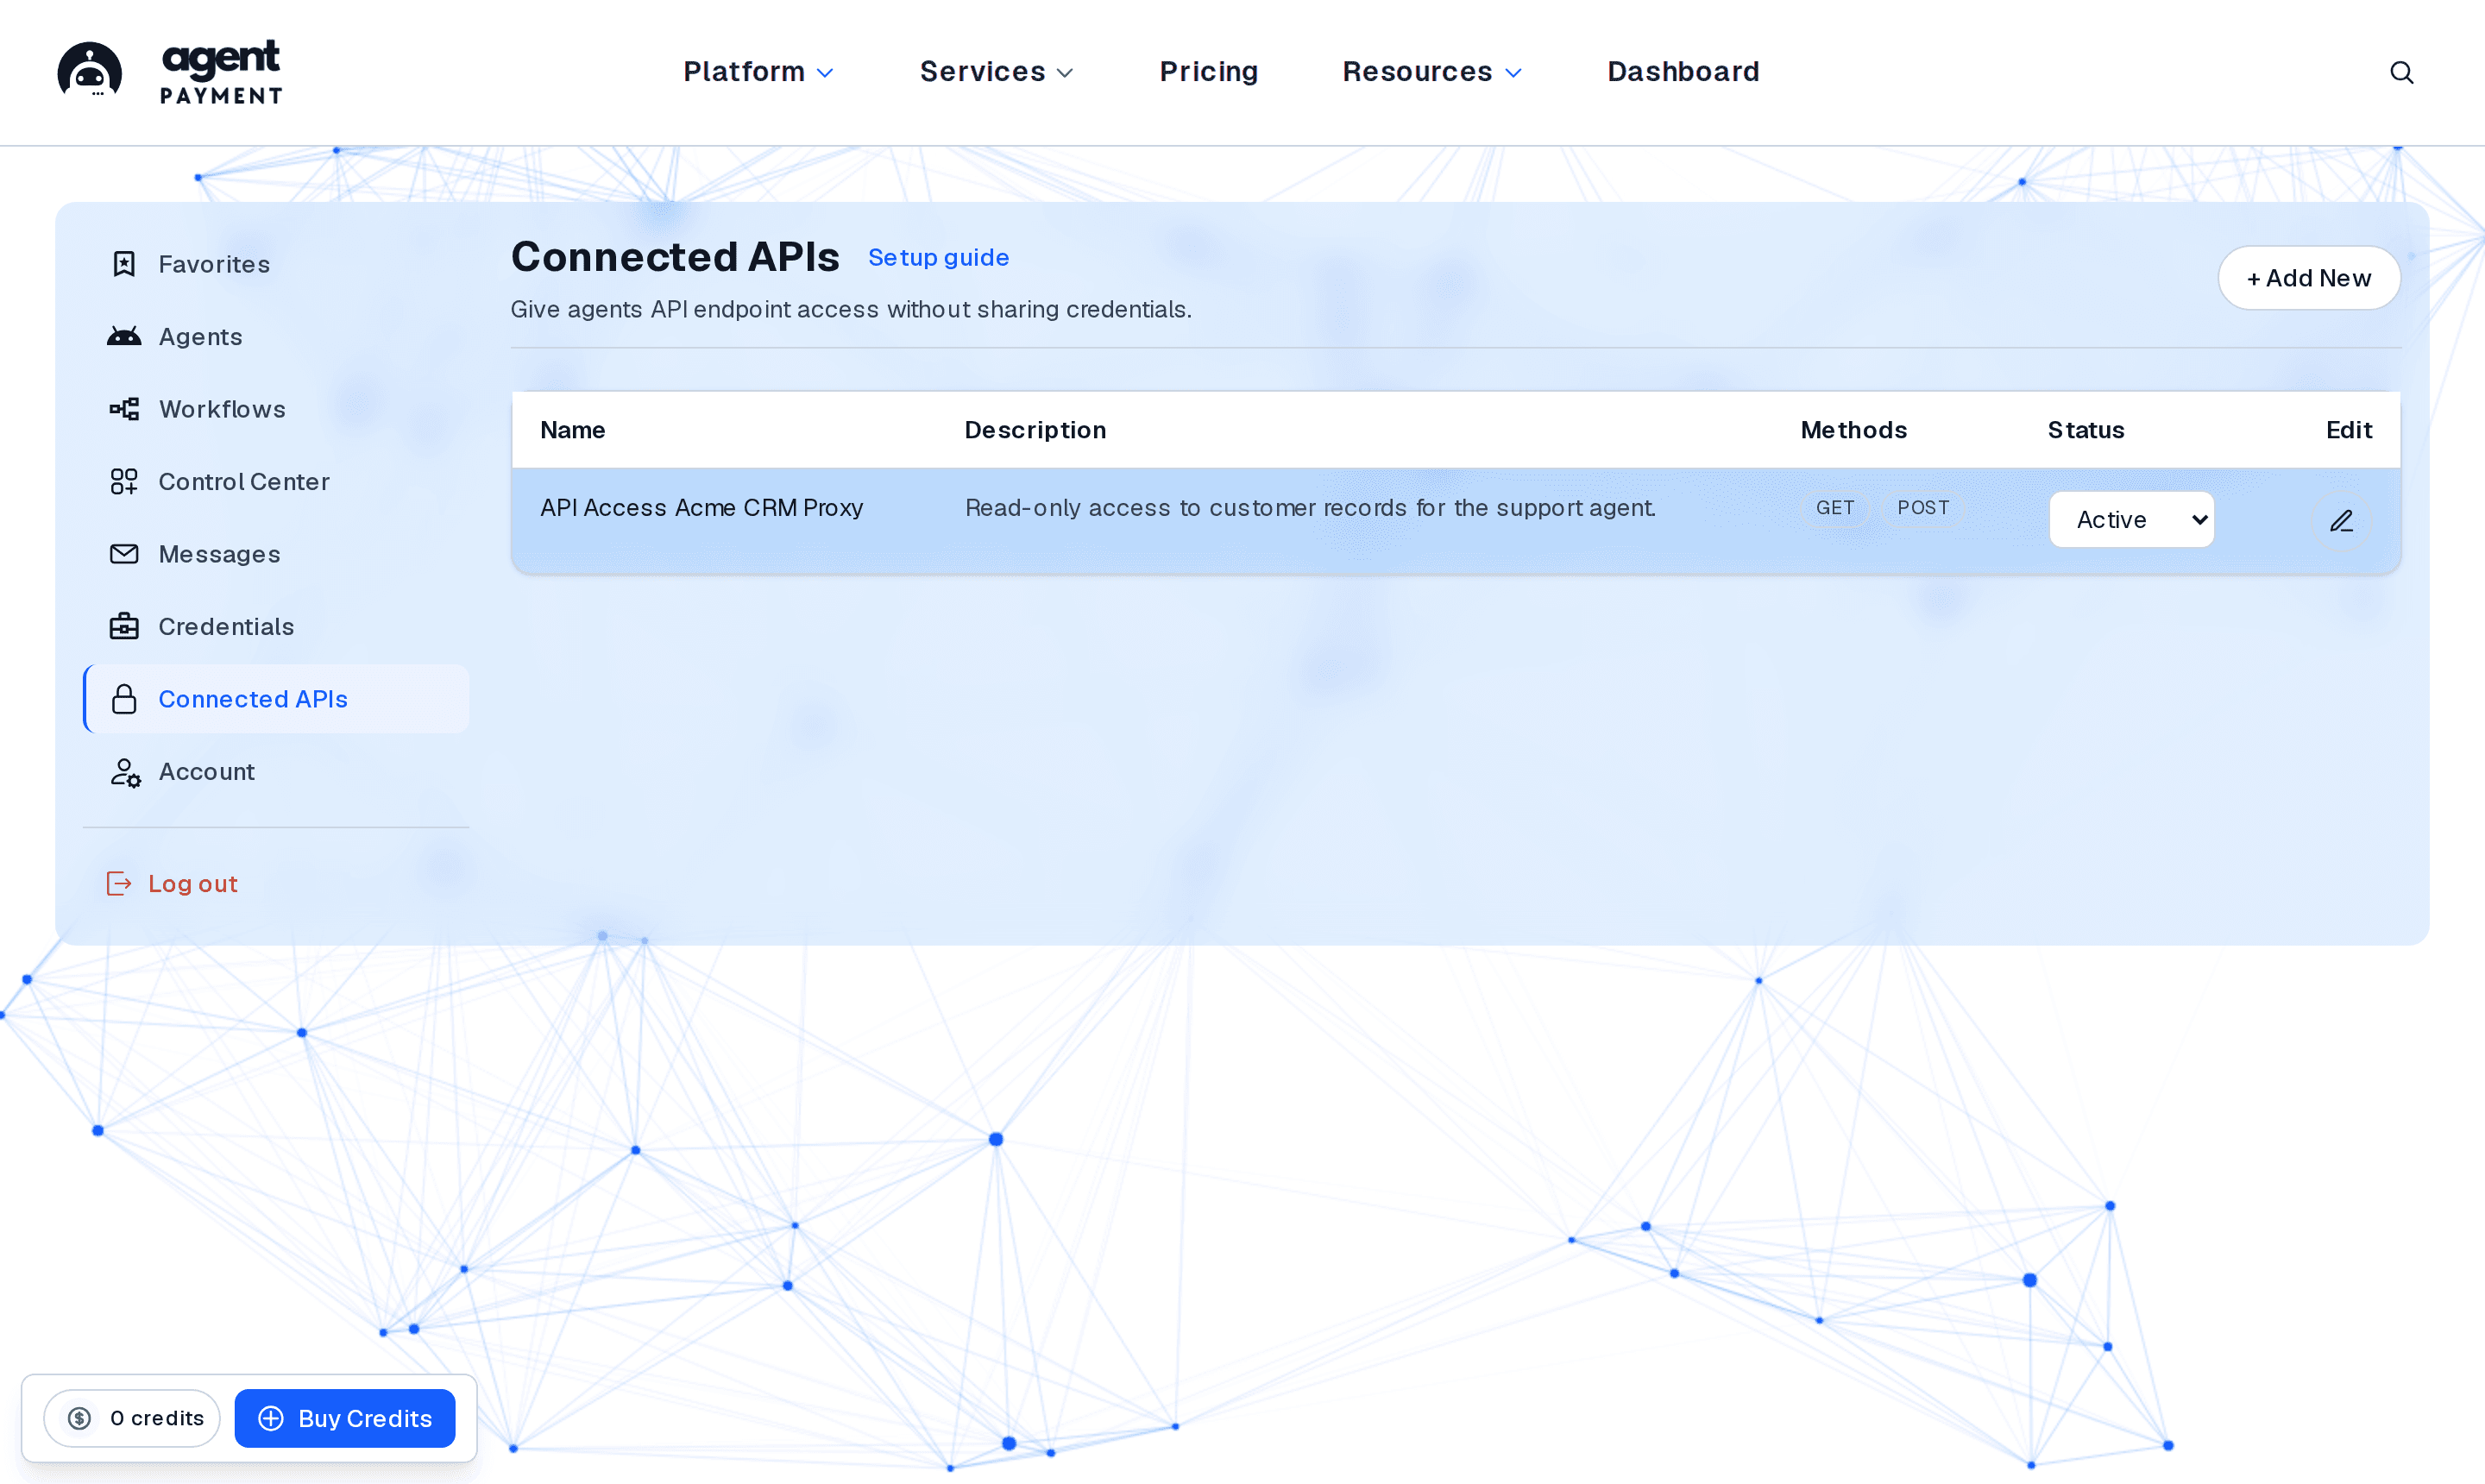Select Favorites in the sidebar
Image resolution: width=2485 pixels, height=1484 pixels.
(x=277, y=264)
